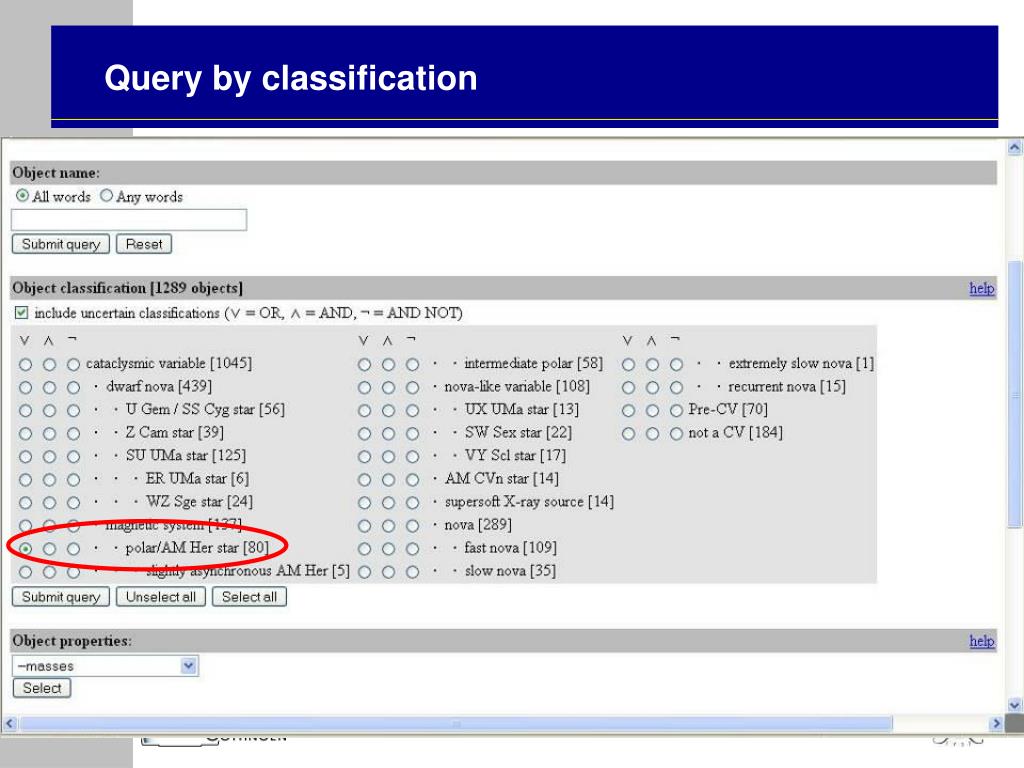
Task: Select AND radio for dwarf nova [439]
Action: [50, 387]
